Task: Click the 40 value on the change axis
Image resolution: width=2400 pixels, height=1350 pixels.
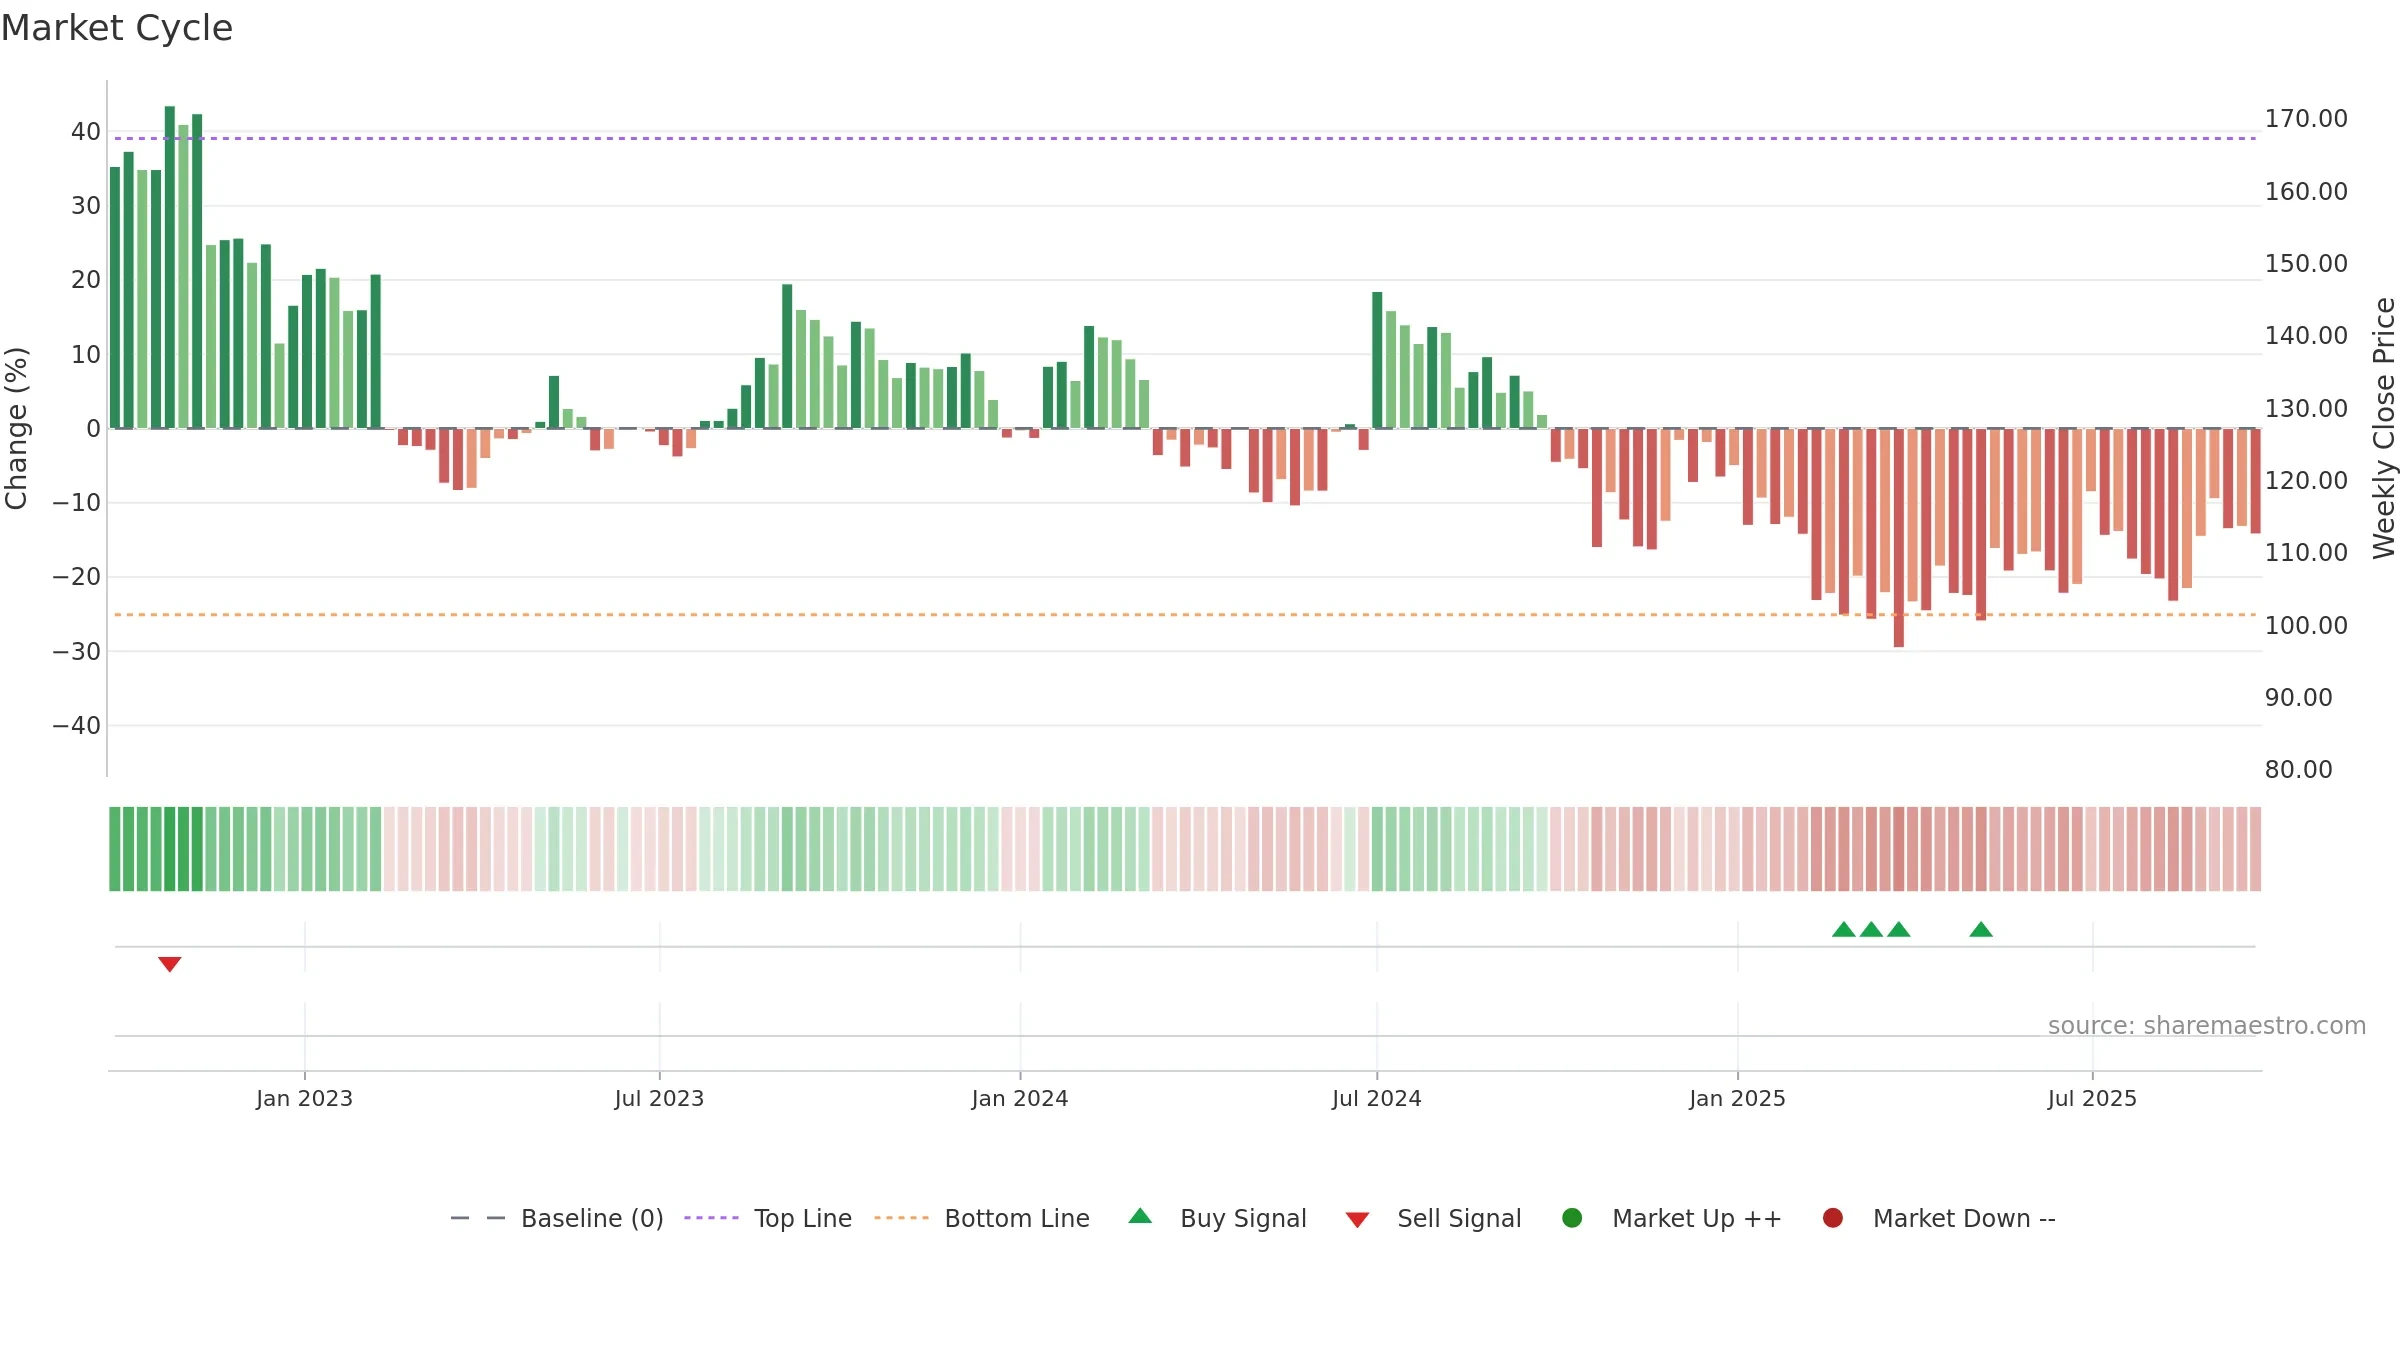Action: pos(86,131)
